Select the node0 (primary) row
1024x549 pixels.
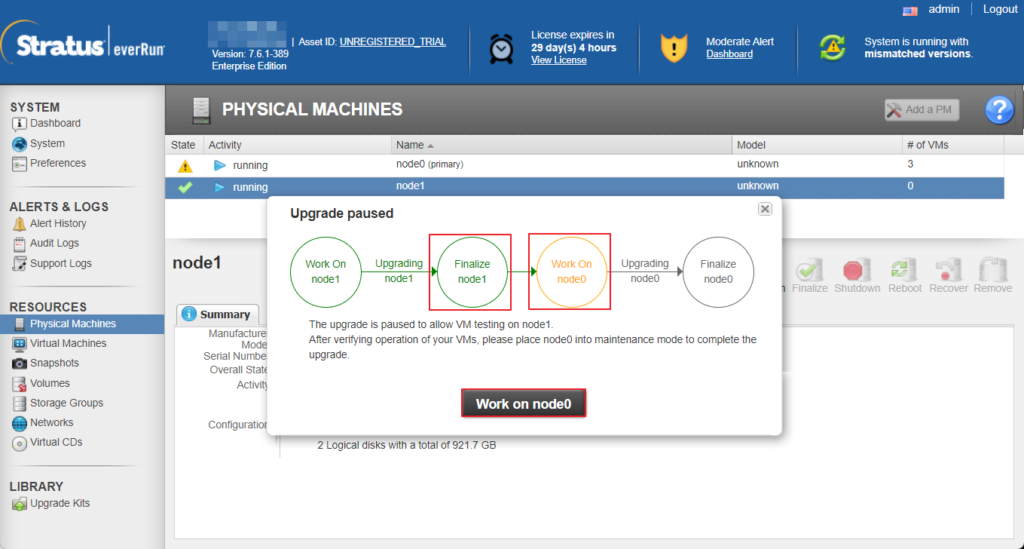(x=584, y=165)
